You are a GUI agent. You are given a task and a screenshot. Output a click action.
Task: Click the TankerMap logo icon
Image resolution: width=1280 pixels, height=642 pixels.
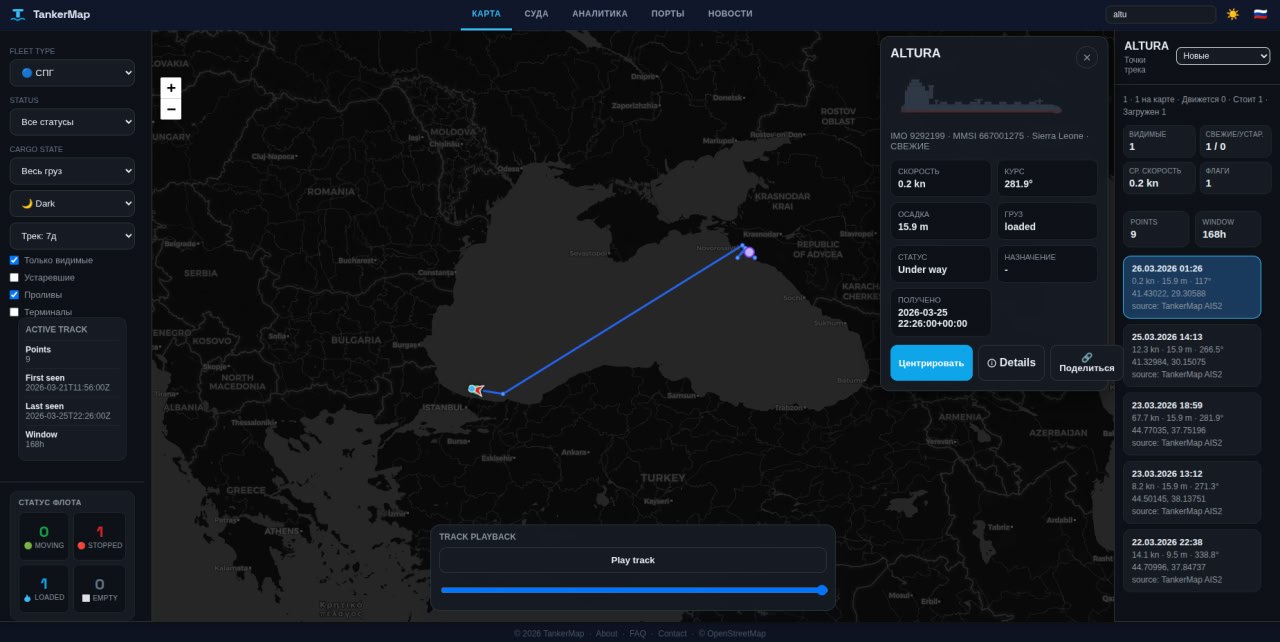click(x=19, y=14)
